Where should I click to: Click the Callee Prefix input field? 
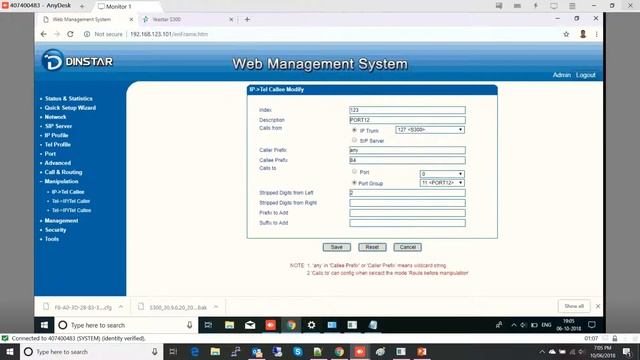(x=407, y=160)
